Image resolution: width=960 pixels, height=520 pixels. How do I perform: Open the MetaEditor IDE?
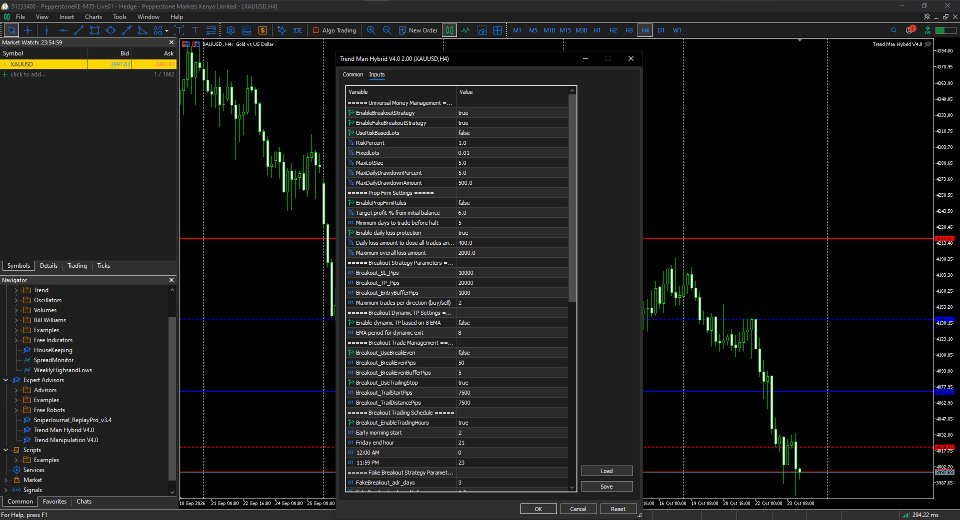click(298, 30)
